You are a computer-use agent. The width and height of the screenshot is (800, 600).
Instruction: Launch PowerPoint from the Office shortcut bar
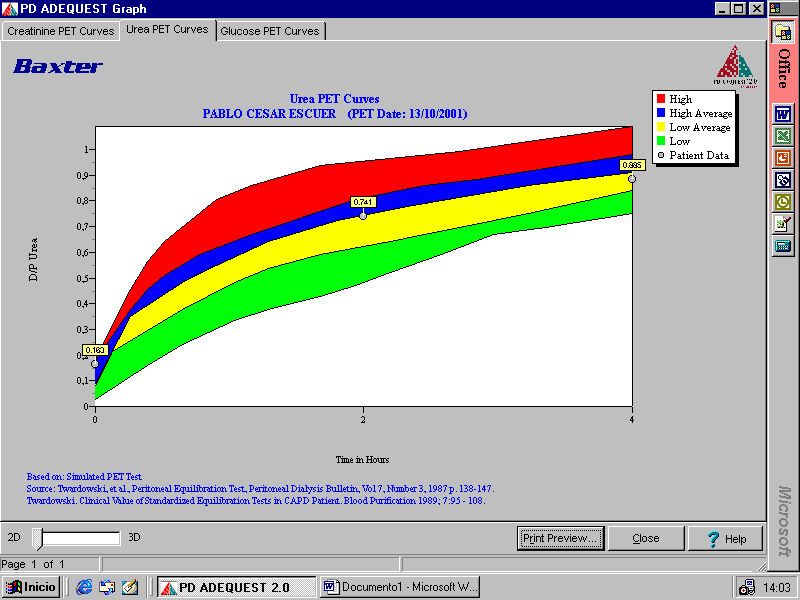pyautogui.click(x=783, y=157)
